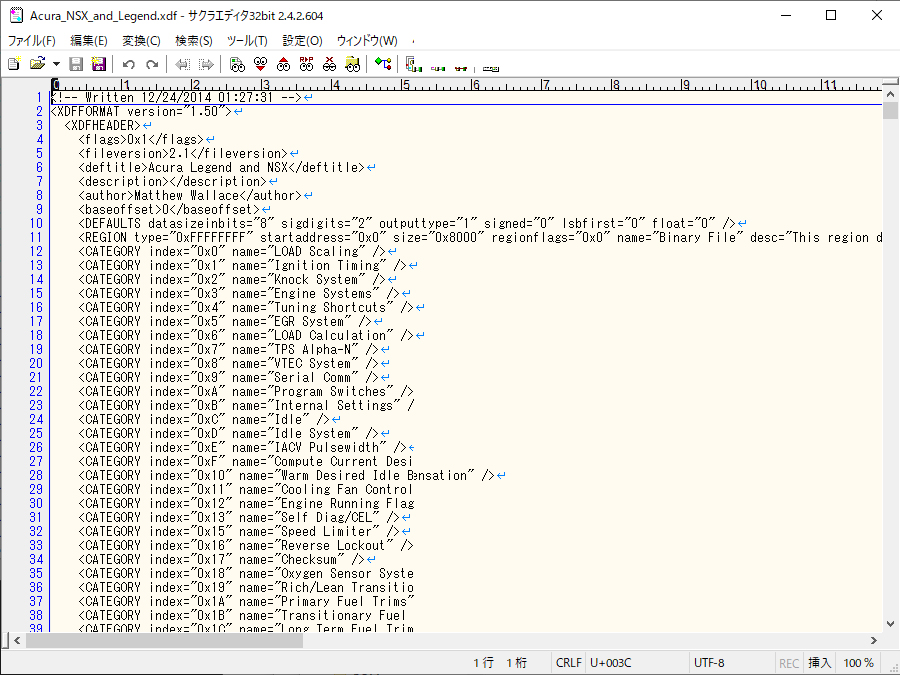Open the ファイル(F) menu
This screenshot has width=900, height=675.
(x=32, y=41)
